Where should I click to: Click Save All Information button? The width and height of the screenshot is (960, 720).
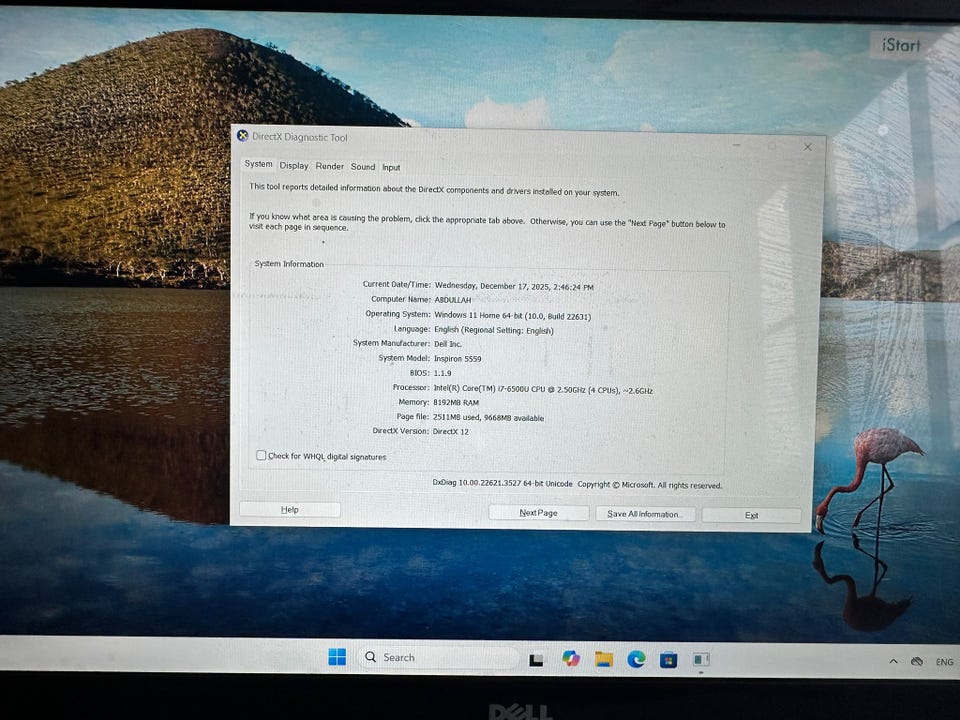(645, 514)
